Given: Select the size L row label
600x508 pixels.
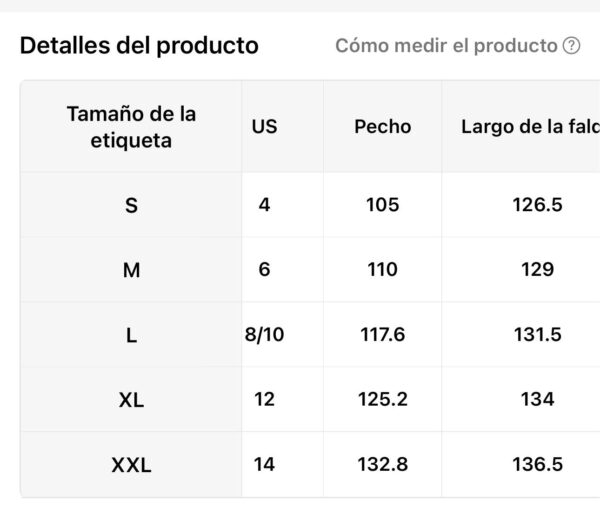Looking at the screenshot, I should [131, 335].
